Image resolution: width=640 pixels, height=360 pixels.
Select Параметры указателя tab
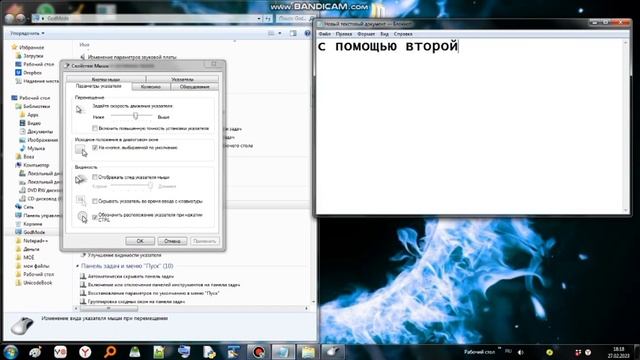pos(98,87)
